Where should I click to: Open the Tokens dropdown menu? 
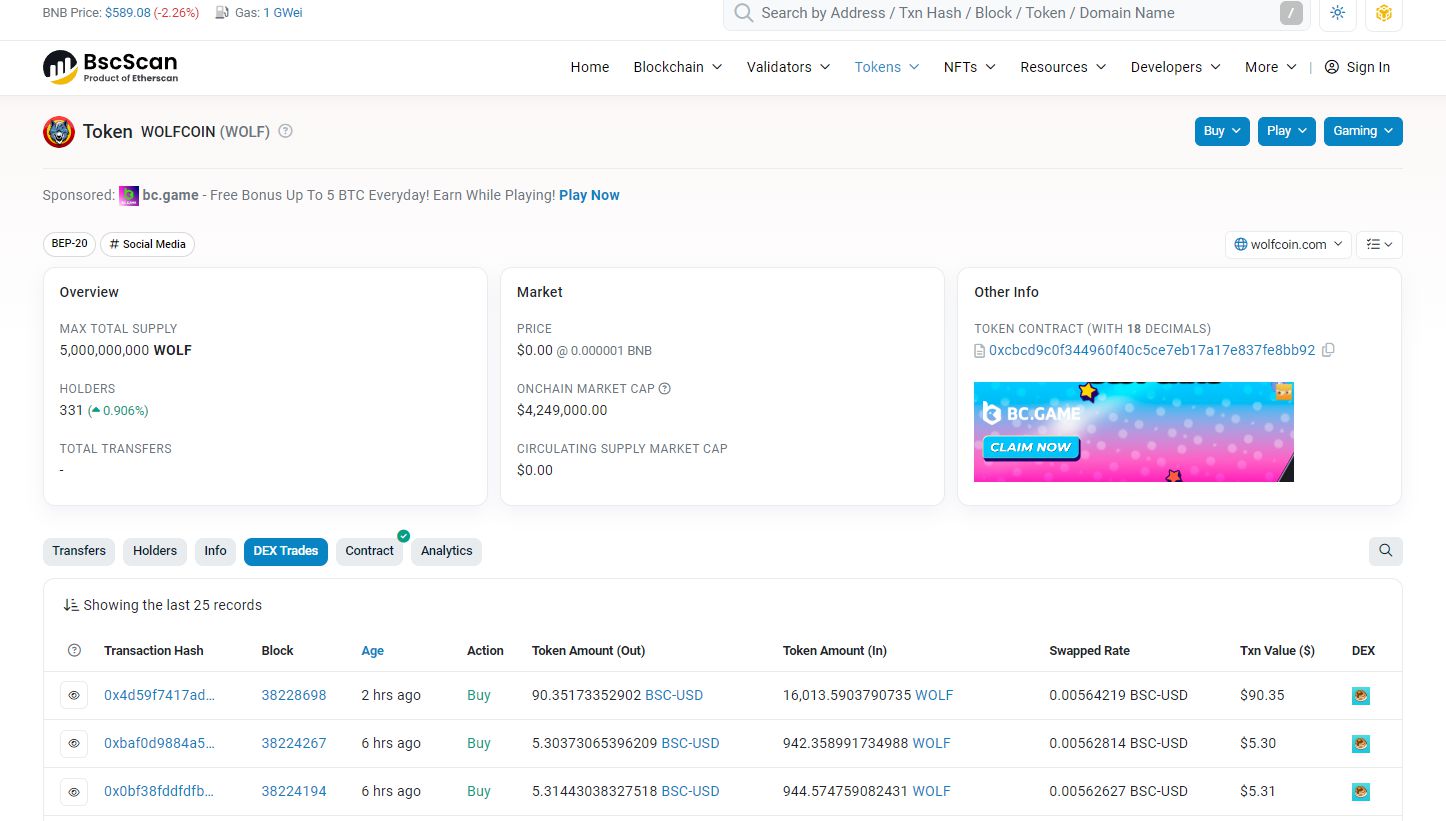click(x=887, y=67)
